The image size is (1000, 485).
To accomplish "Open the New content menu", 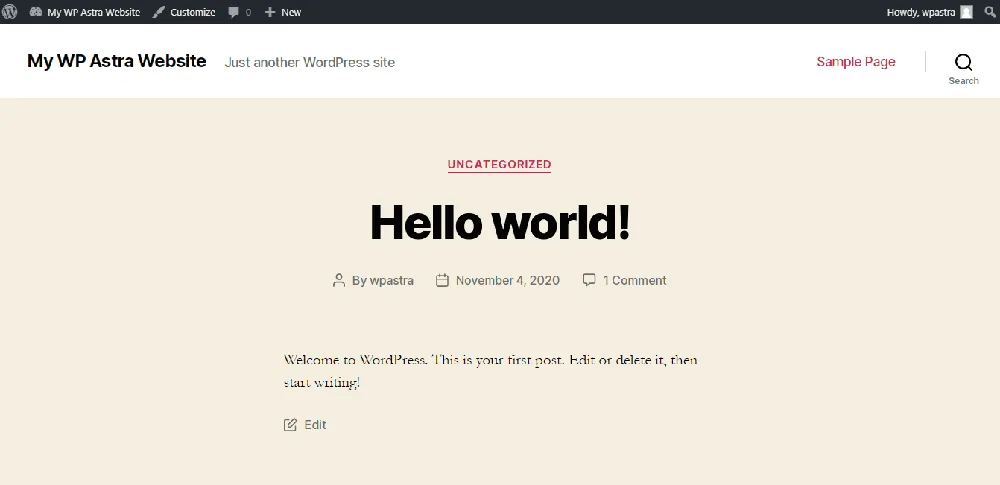I will (283, 12).
